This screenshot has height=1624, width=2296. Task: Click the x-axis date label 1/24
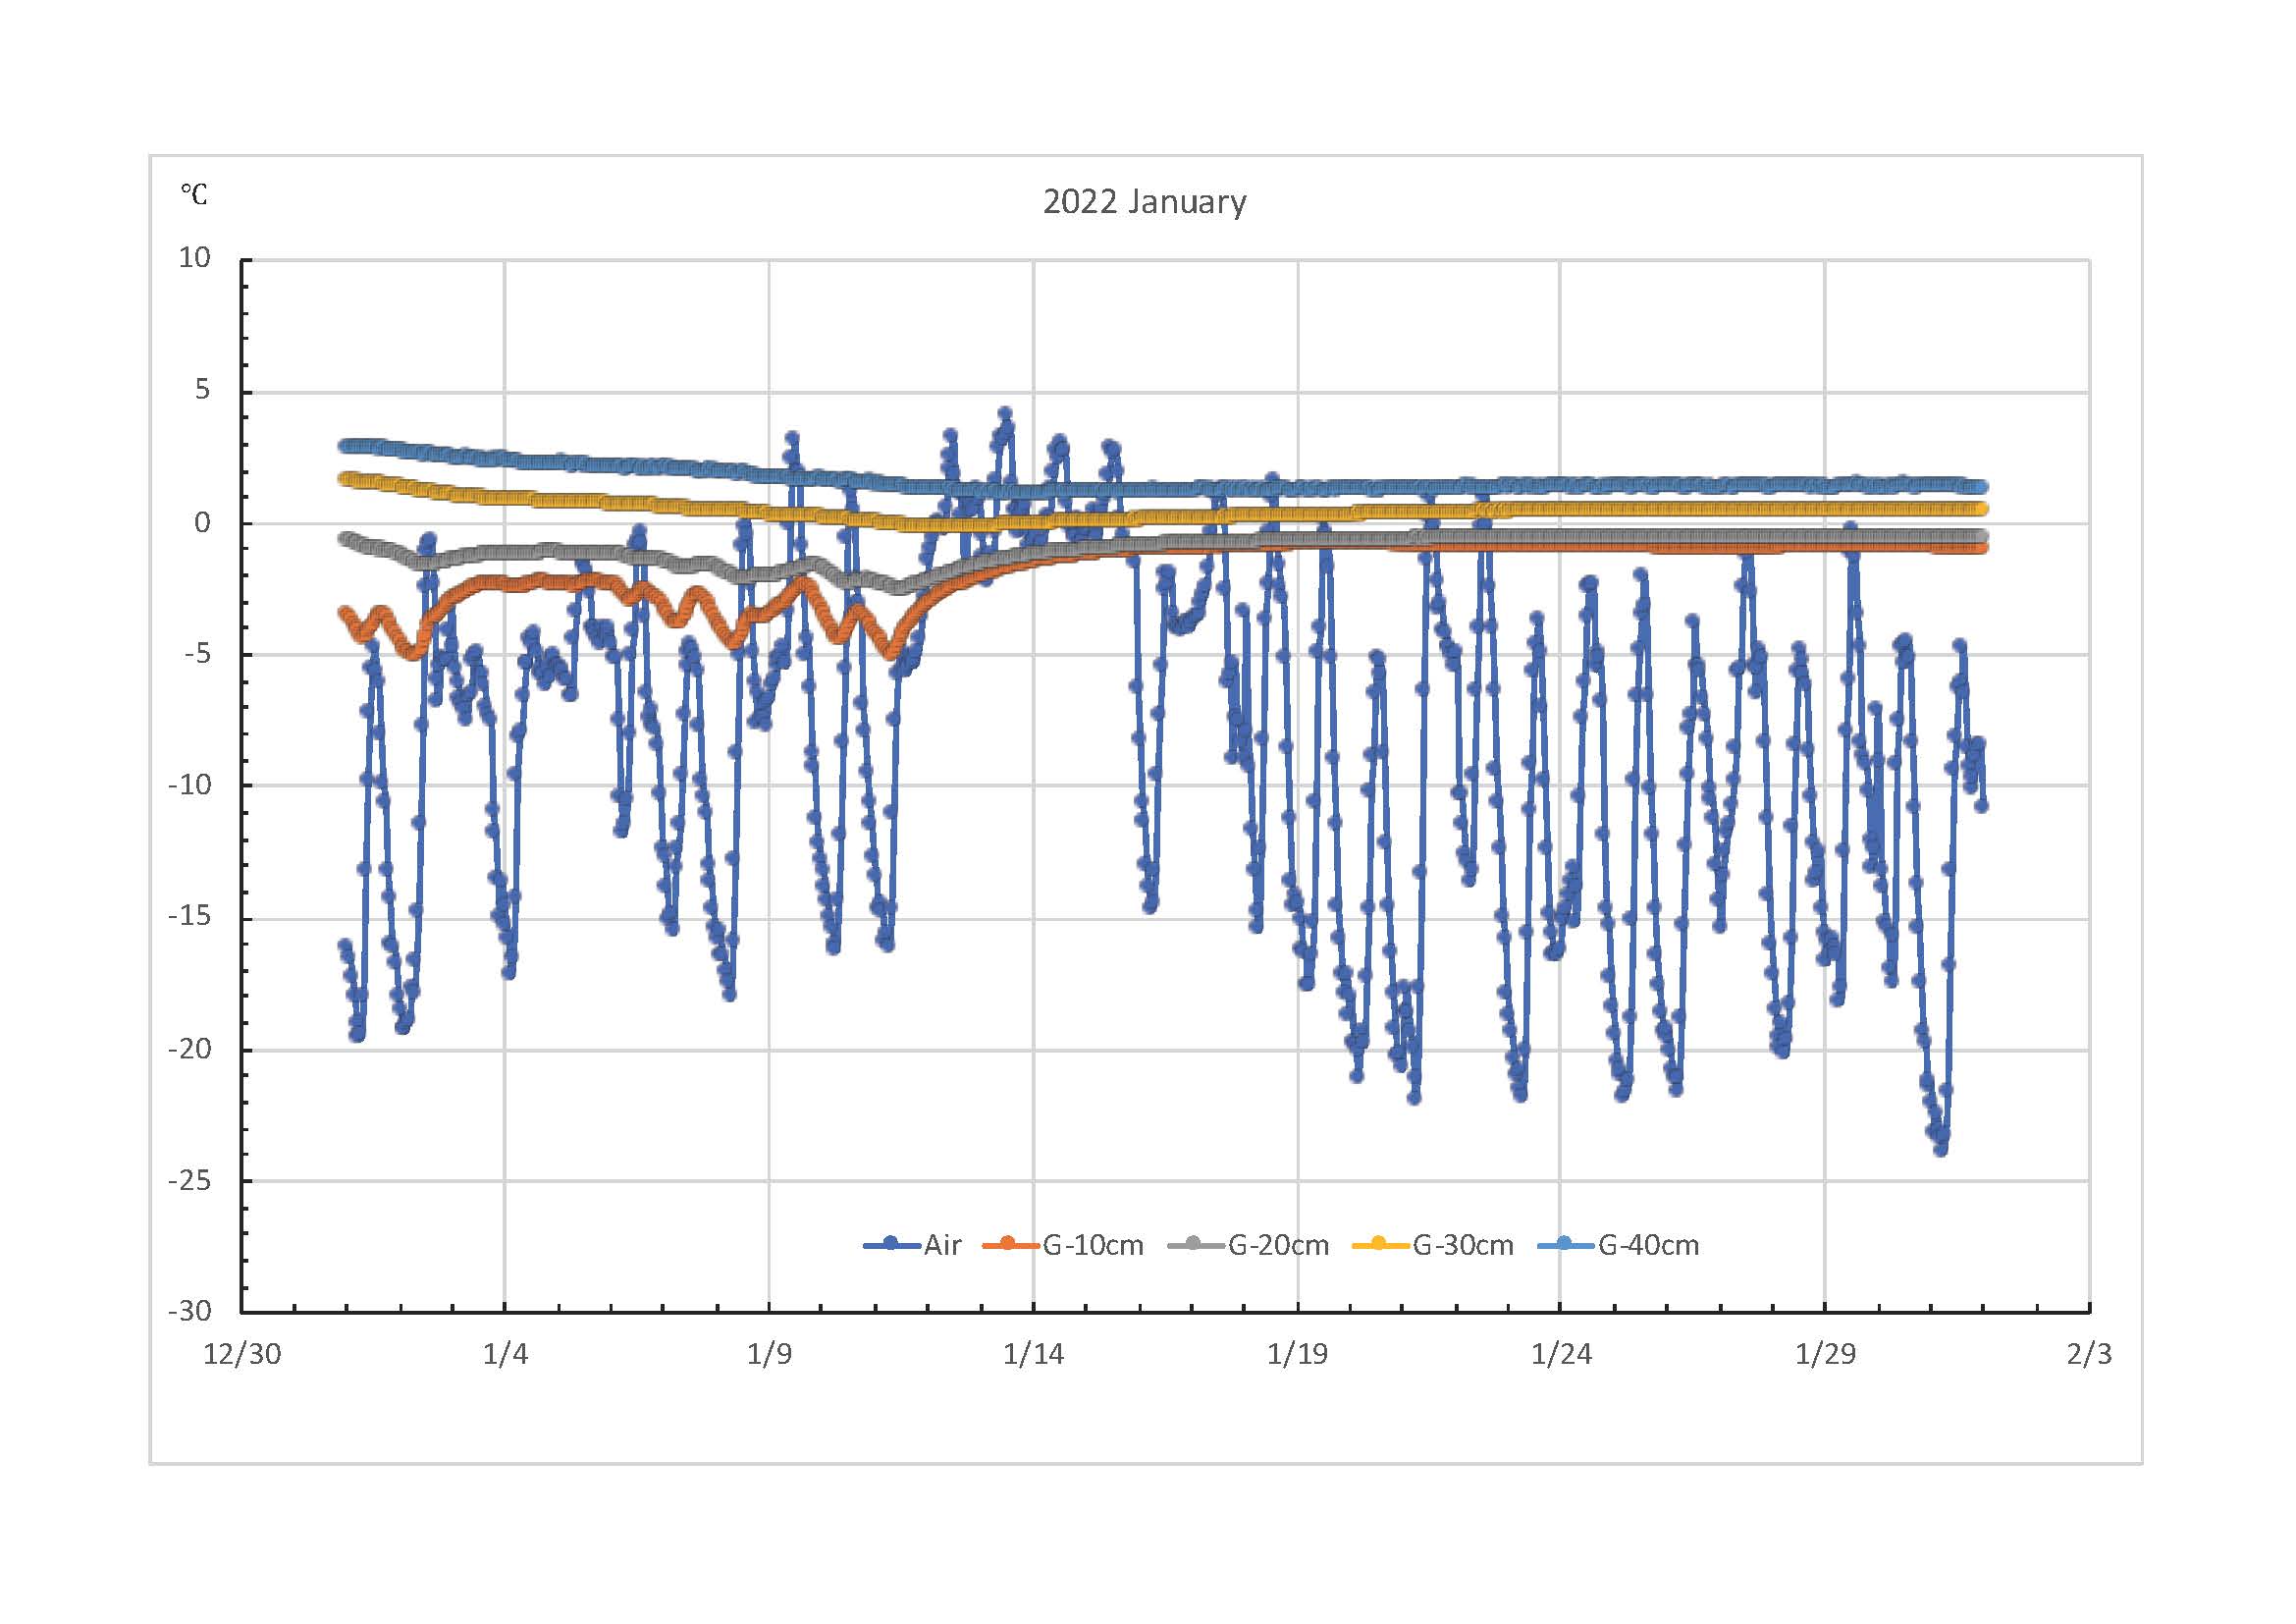point(1561,1354)
